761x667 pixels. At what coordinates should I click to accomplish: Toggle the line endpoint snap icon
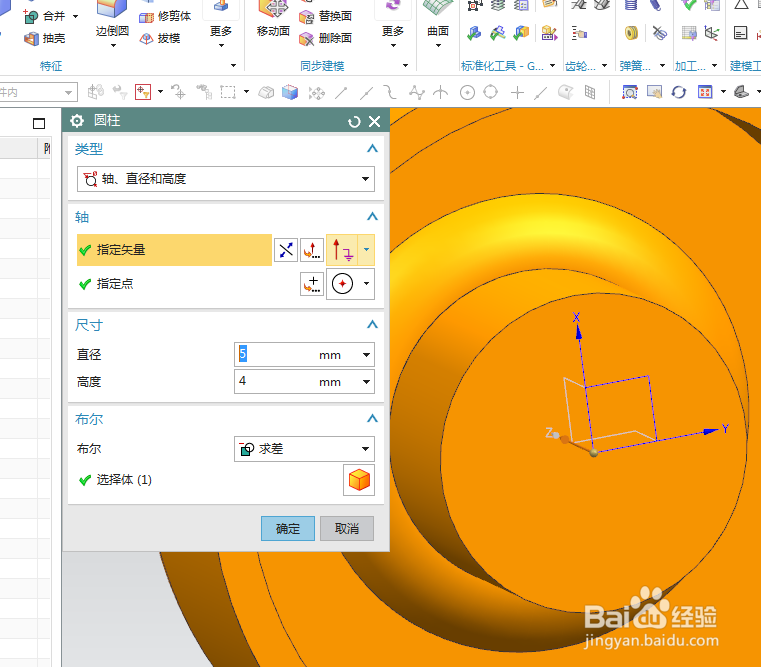342,92
